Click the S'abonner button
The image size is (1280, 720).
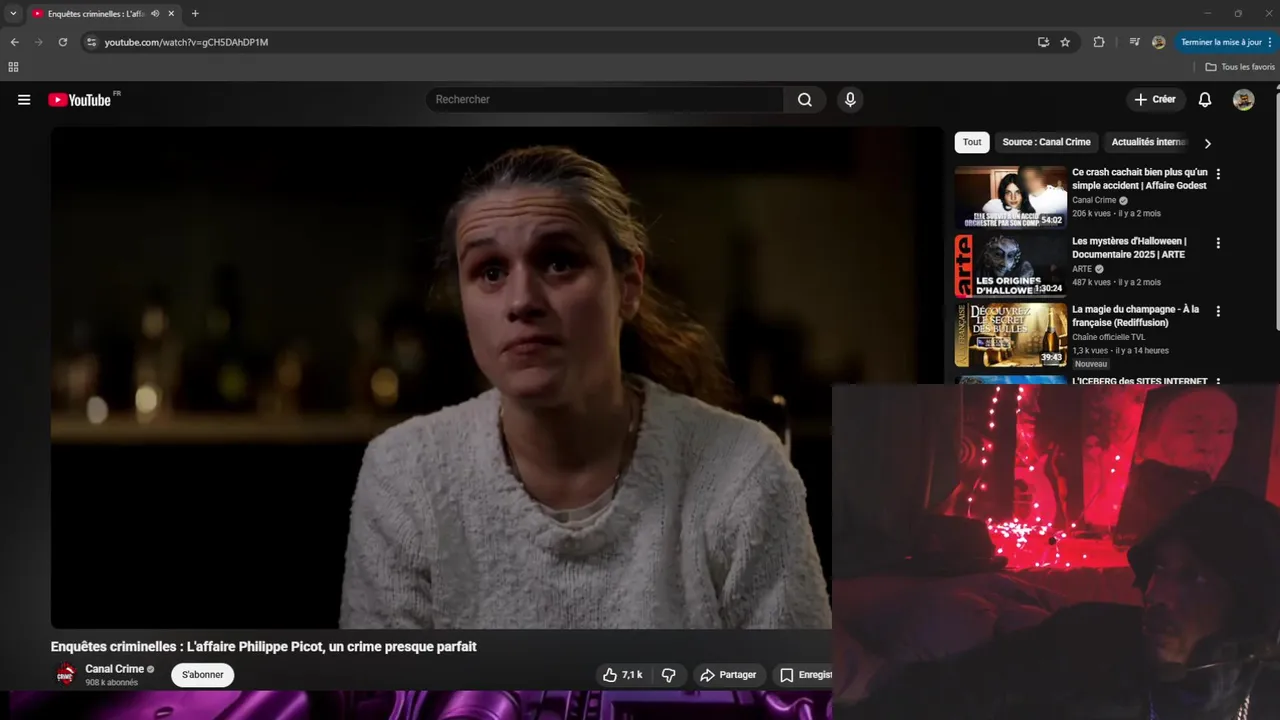[x=203, y=675]
